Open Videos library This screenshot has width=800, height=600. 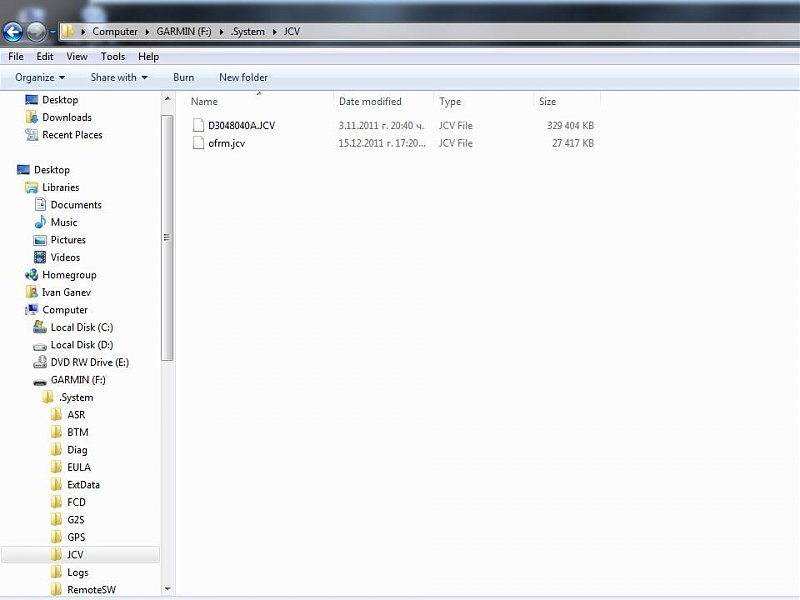pyautogui.click(x=65, y=257)
